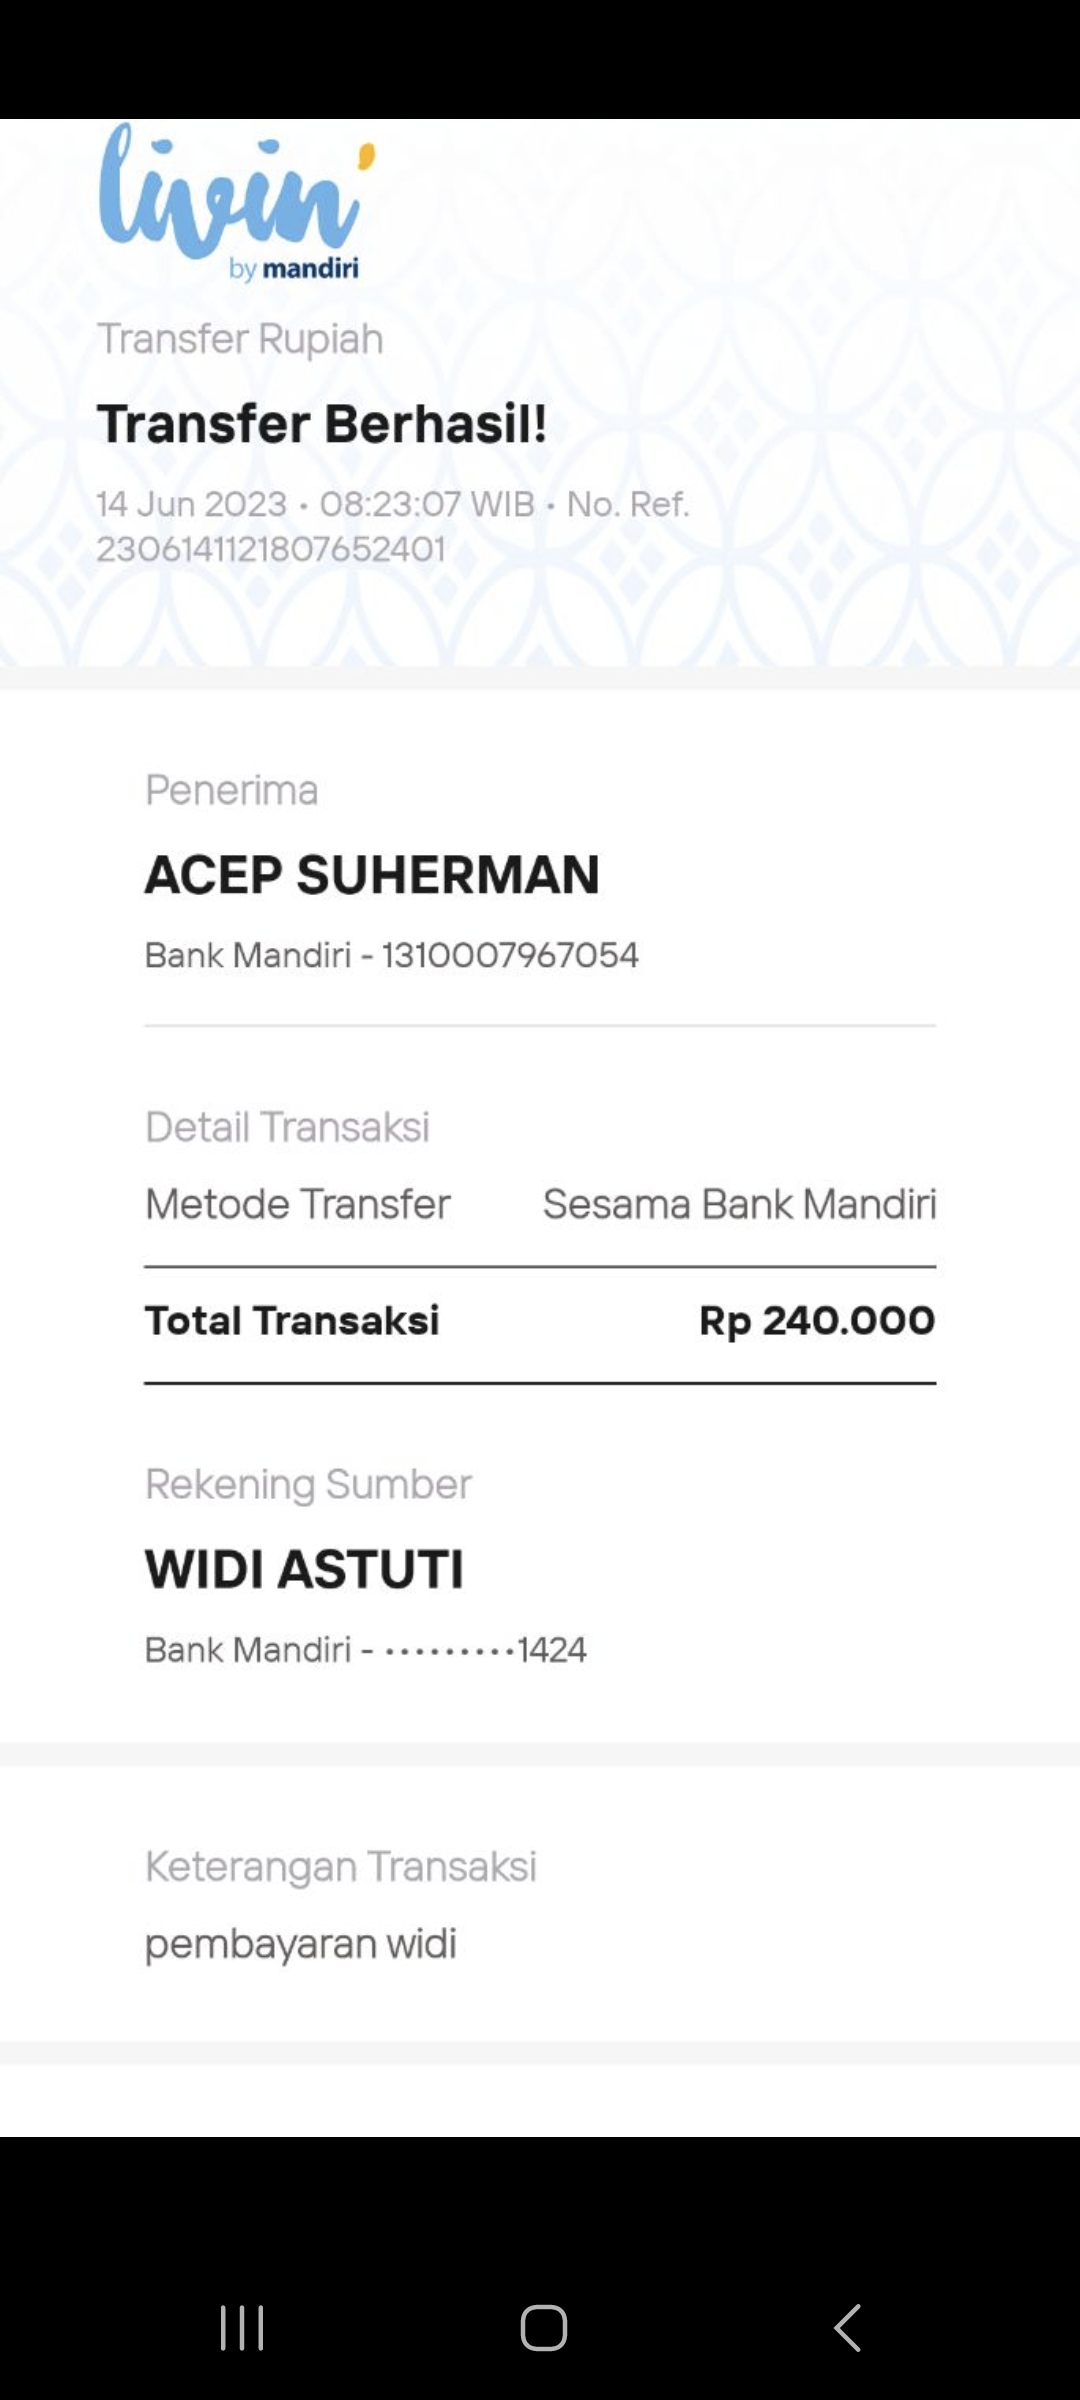Select the Transfer Rupiah label

(240, 340)
